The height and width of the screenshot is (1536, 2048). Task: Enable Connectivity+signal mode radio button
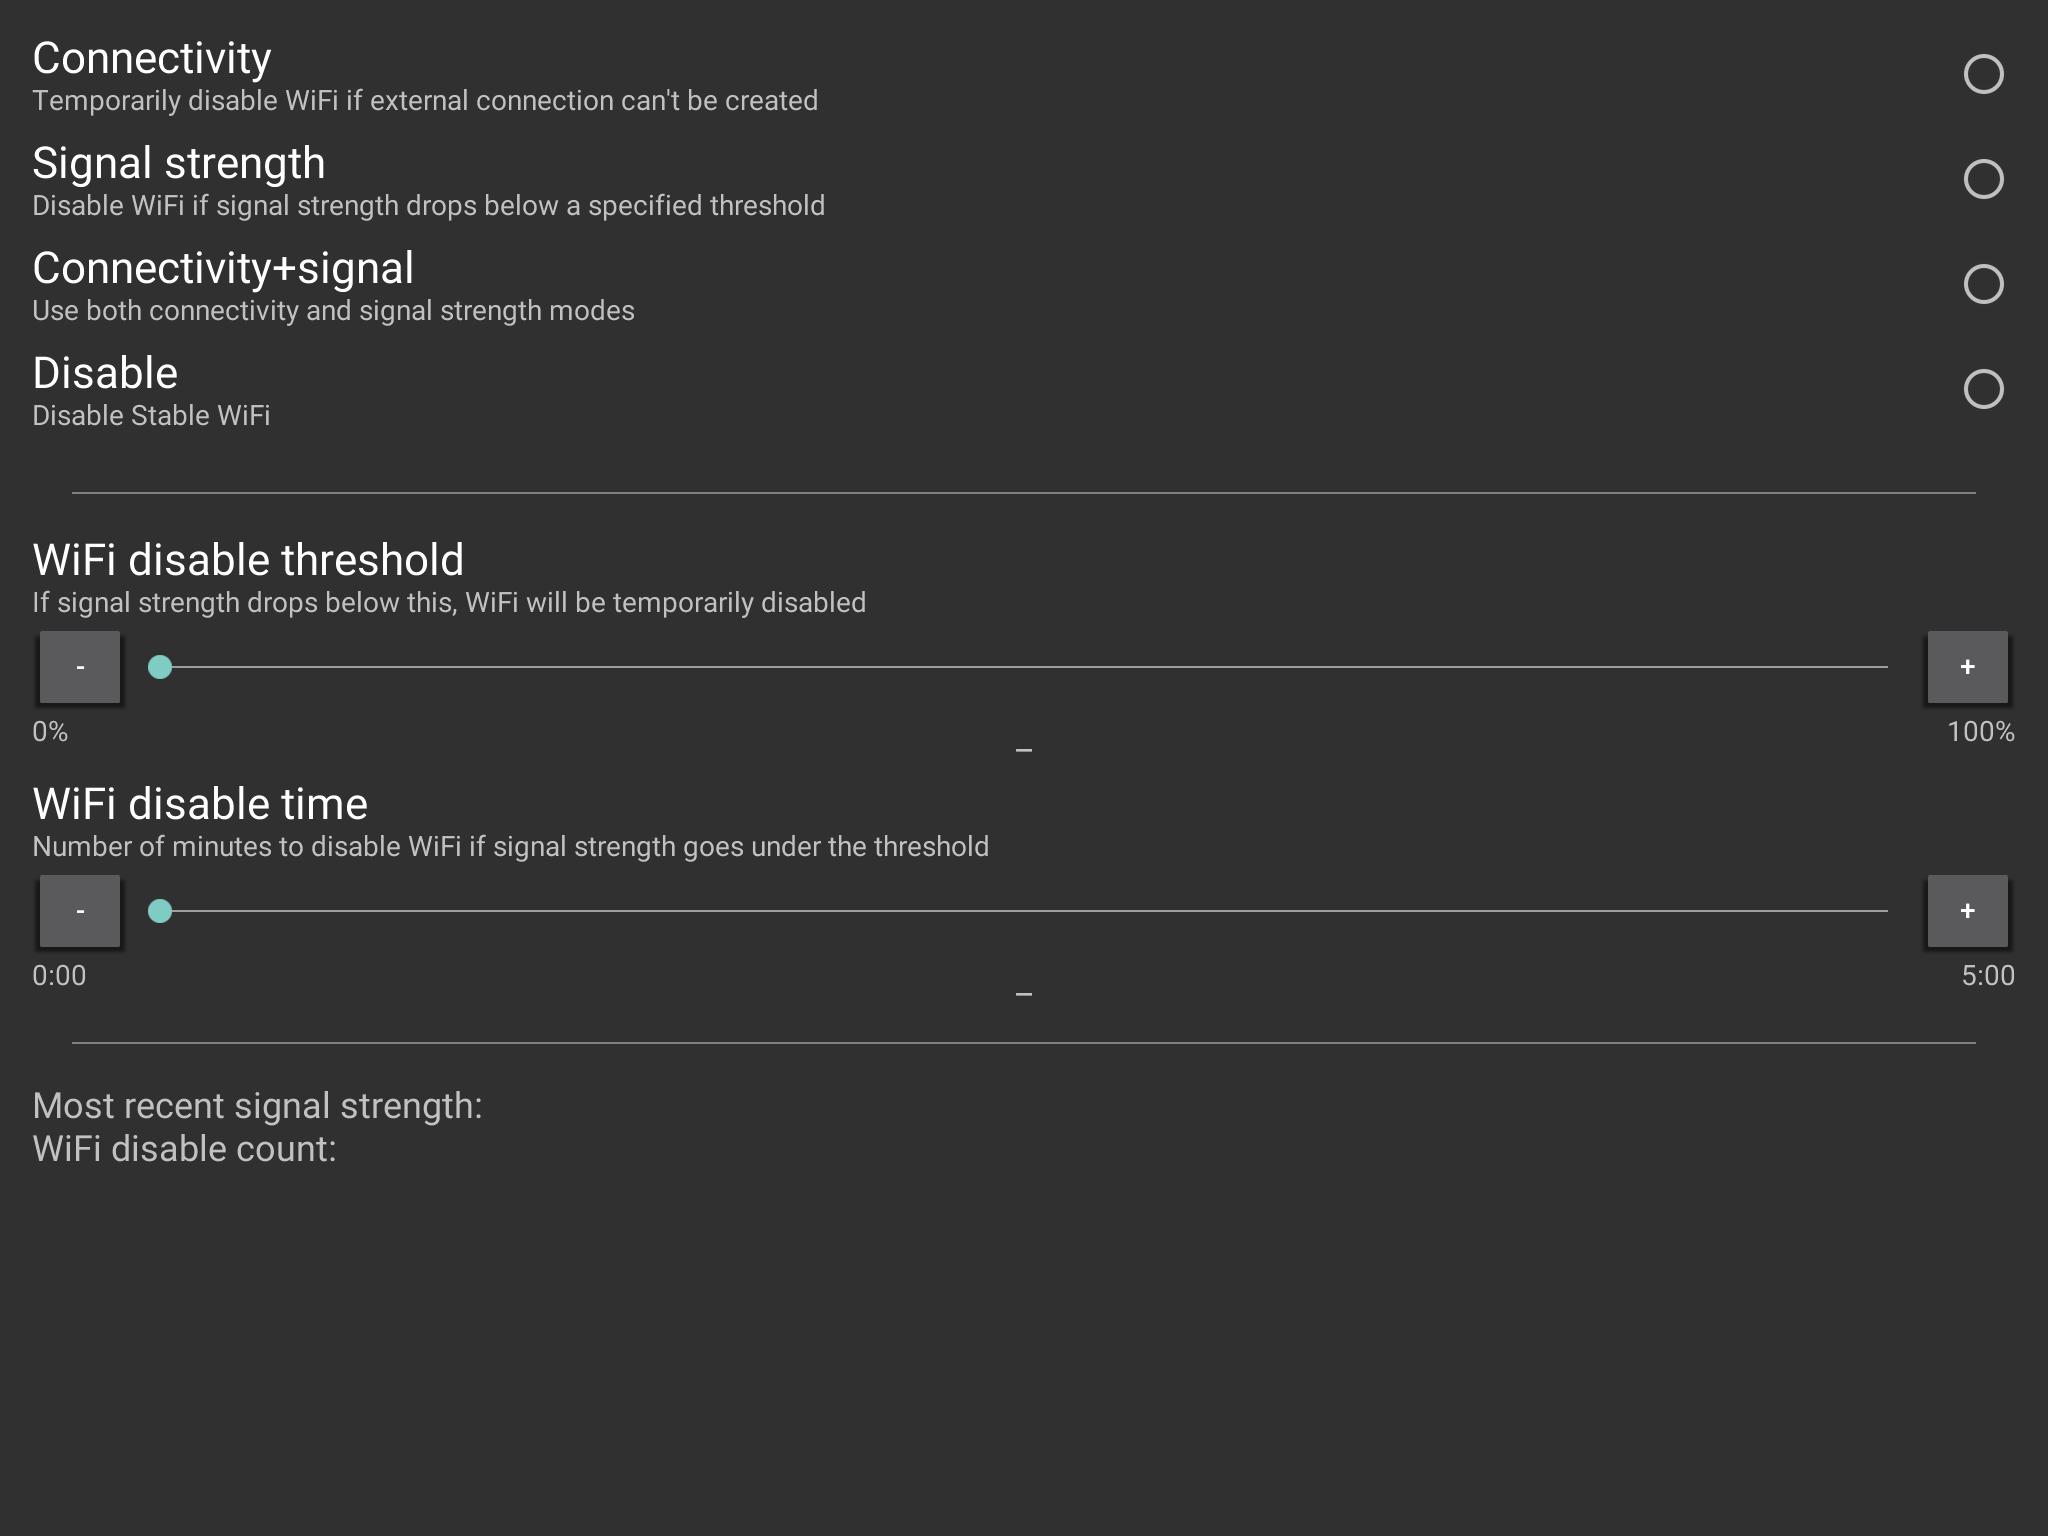[1983, 284]
